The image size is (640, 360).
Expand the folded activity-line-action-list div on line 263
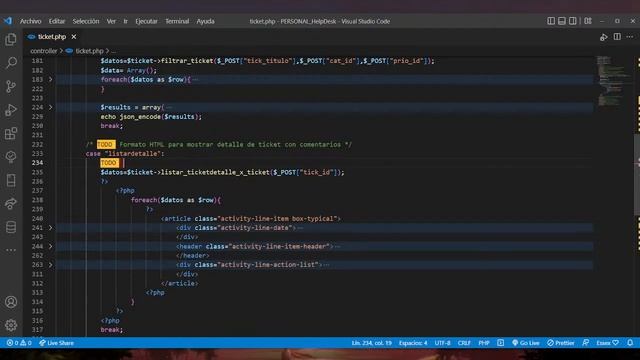51,265
